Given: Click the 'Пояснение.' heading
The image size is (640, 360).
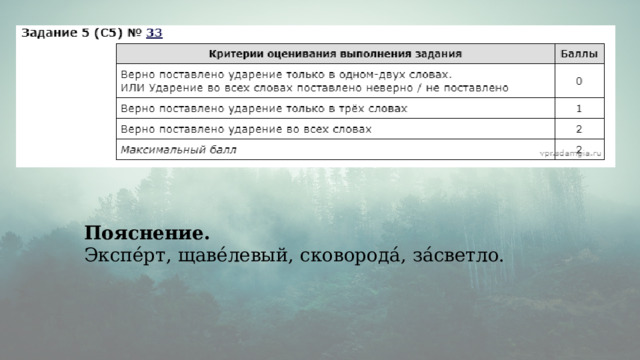Looking at the screenshot, I should click(147, 233).
